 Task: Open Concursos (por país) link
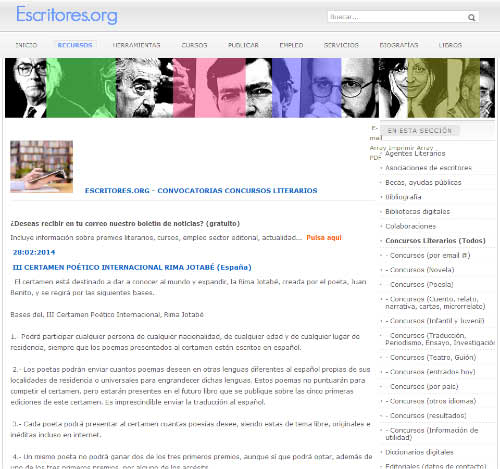(x=422, y=386)
